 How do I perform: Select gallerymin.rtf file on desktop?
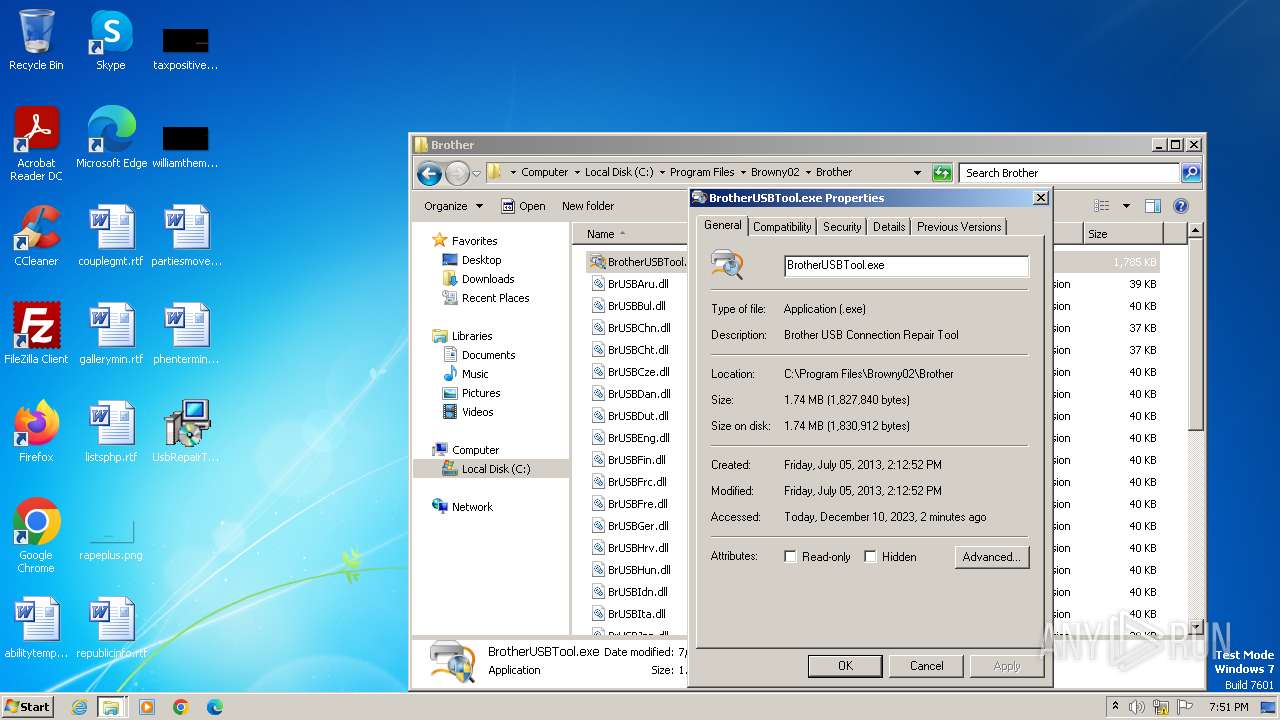(x=111, y=334)
